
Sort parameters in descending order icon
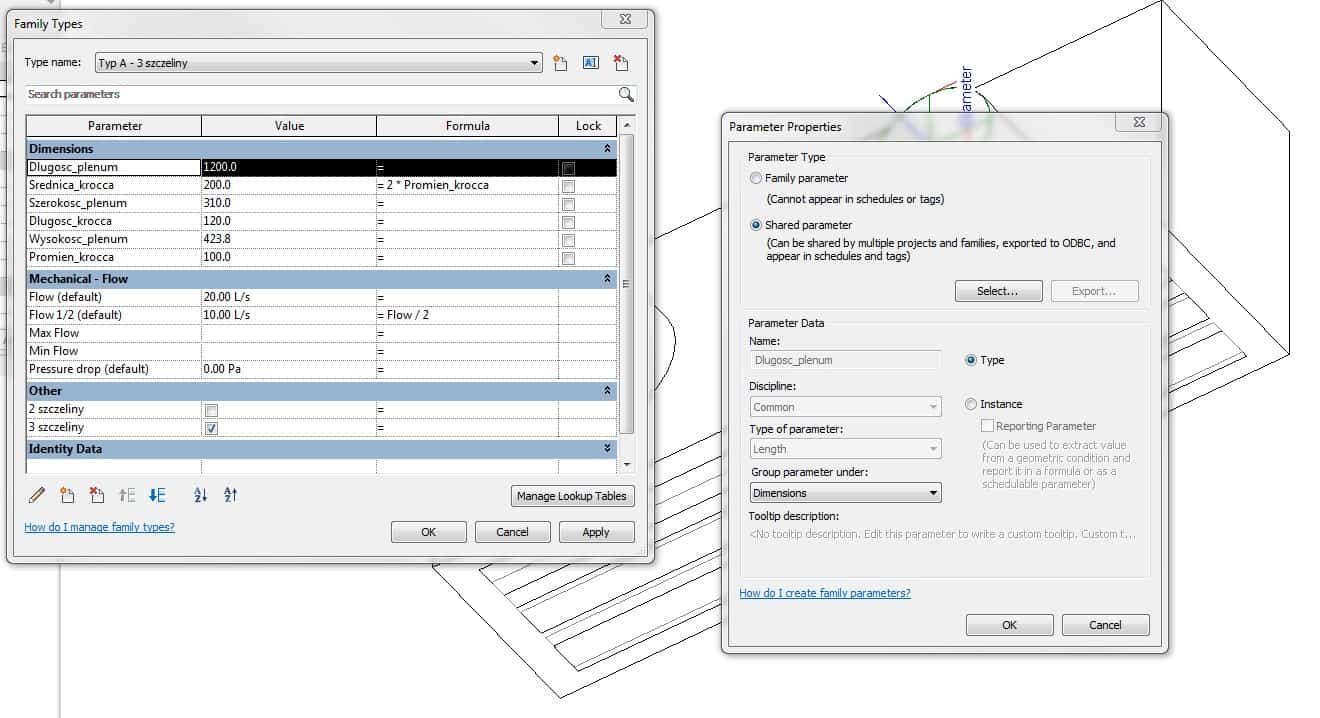click(230, 495)
